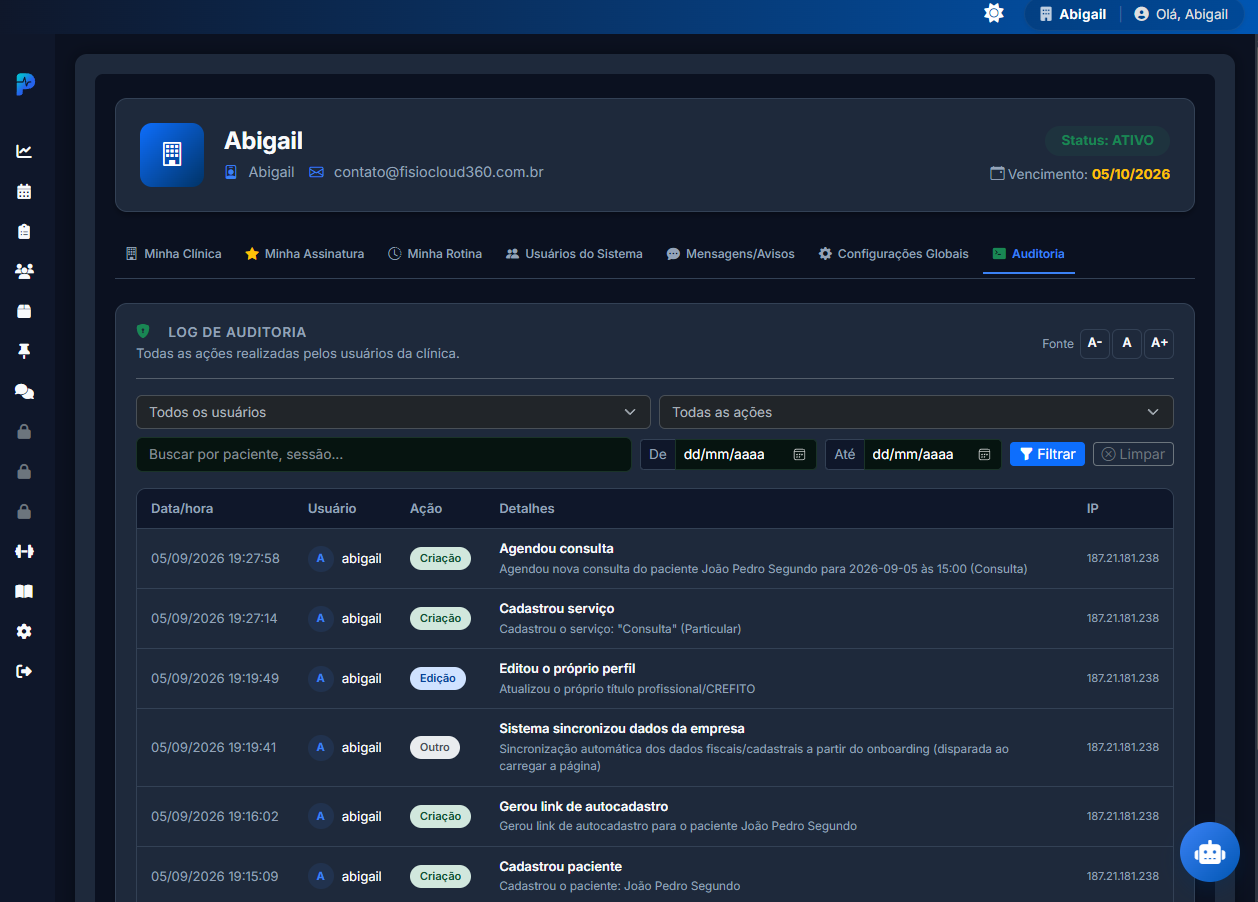This screenshot has height=902, width=1258.
Task: Open the clipboard icon in the sidebar
Action: tap(24, 231)
